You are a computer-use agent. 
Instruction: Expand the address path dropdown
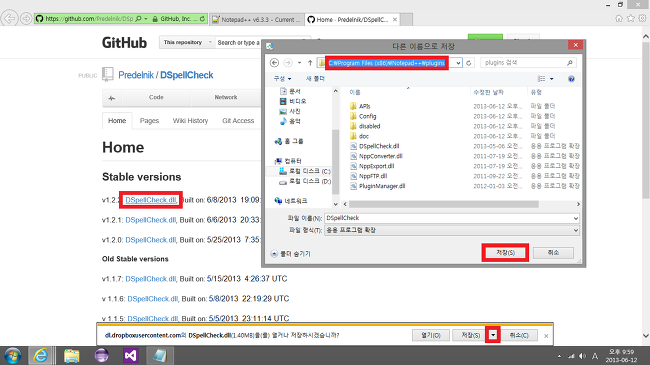(458, 63)
